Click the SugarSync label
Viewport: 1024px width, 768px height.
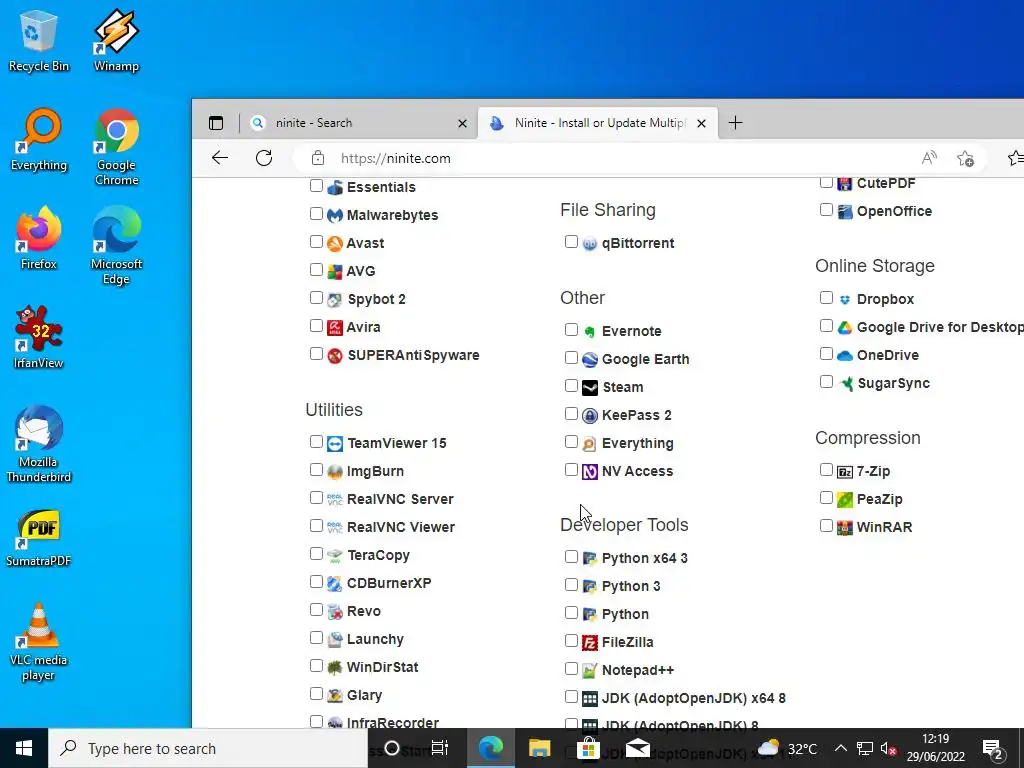coord(893,383)
